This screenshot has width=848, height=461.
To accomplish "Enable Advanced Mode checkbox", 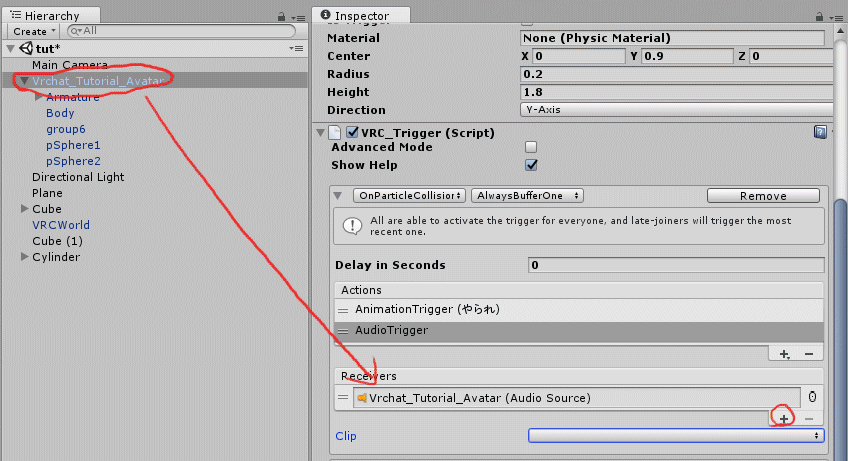I will 531,147.
